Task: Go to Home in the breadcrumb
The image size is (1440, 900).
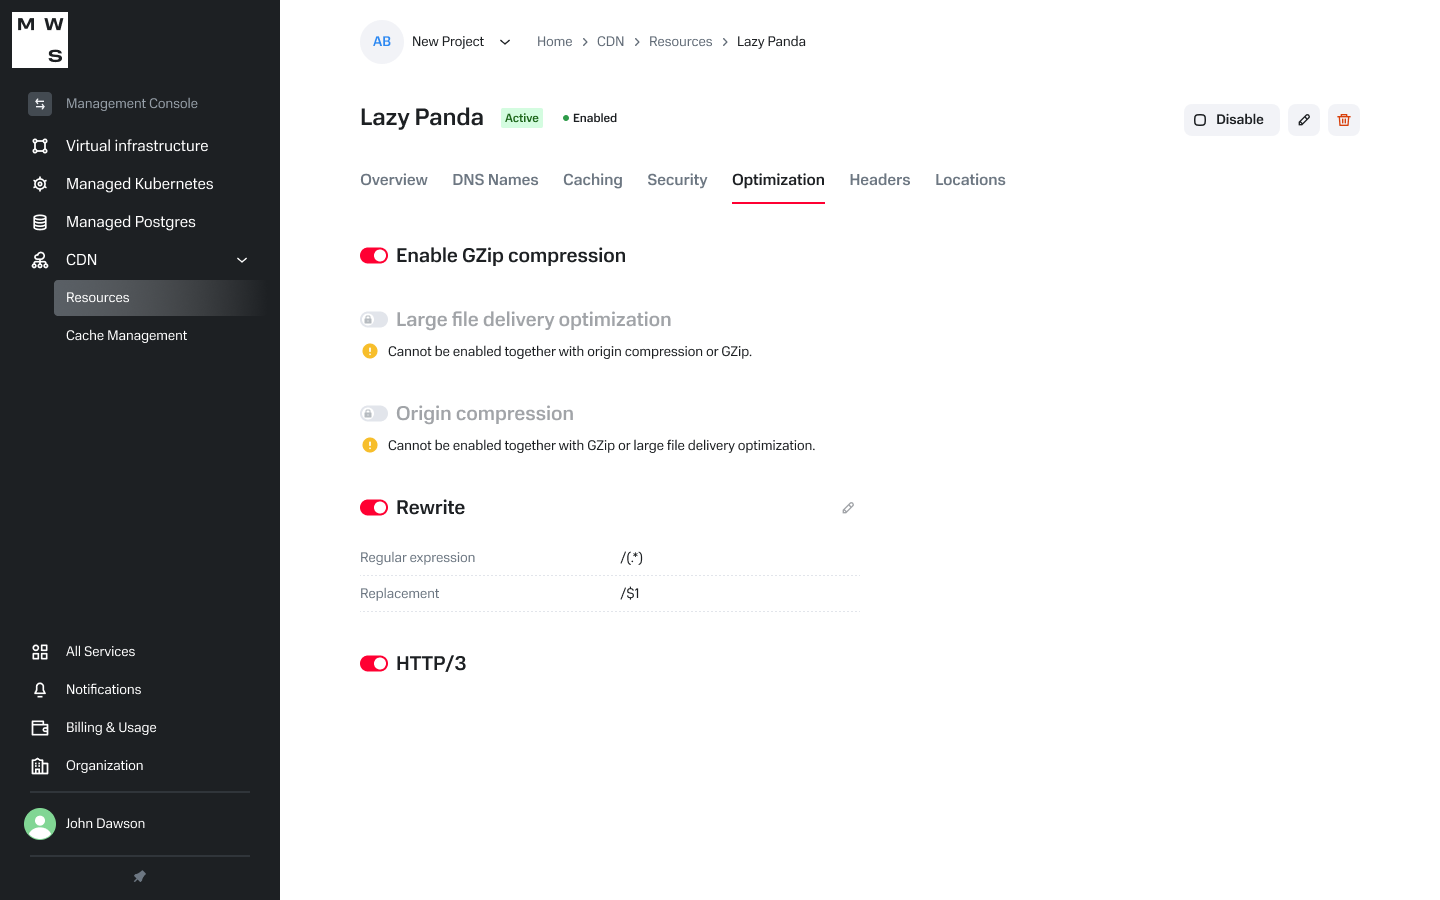Action: [x=555, y=42]
